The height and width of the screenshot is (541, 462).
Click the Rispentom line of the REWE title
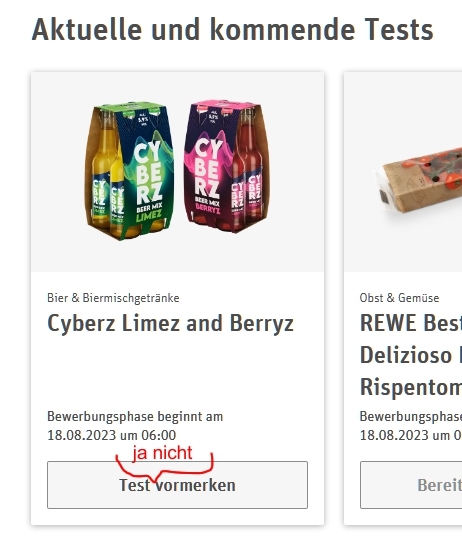pos(411,387)
